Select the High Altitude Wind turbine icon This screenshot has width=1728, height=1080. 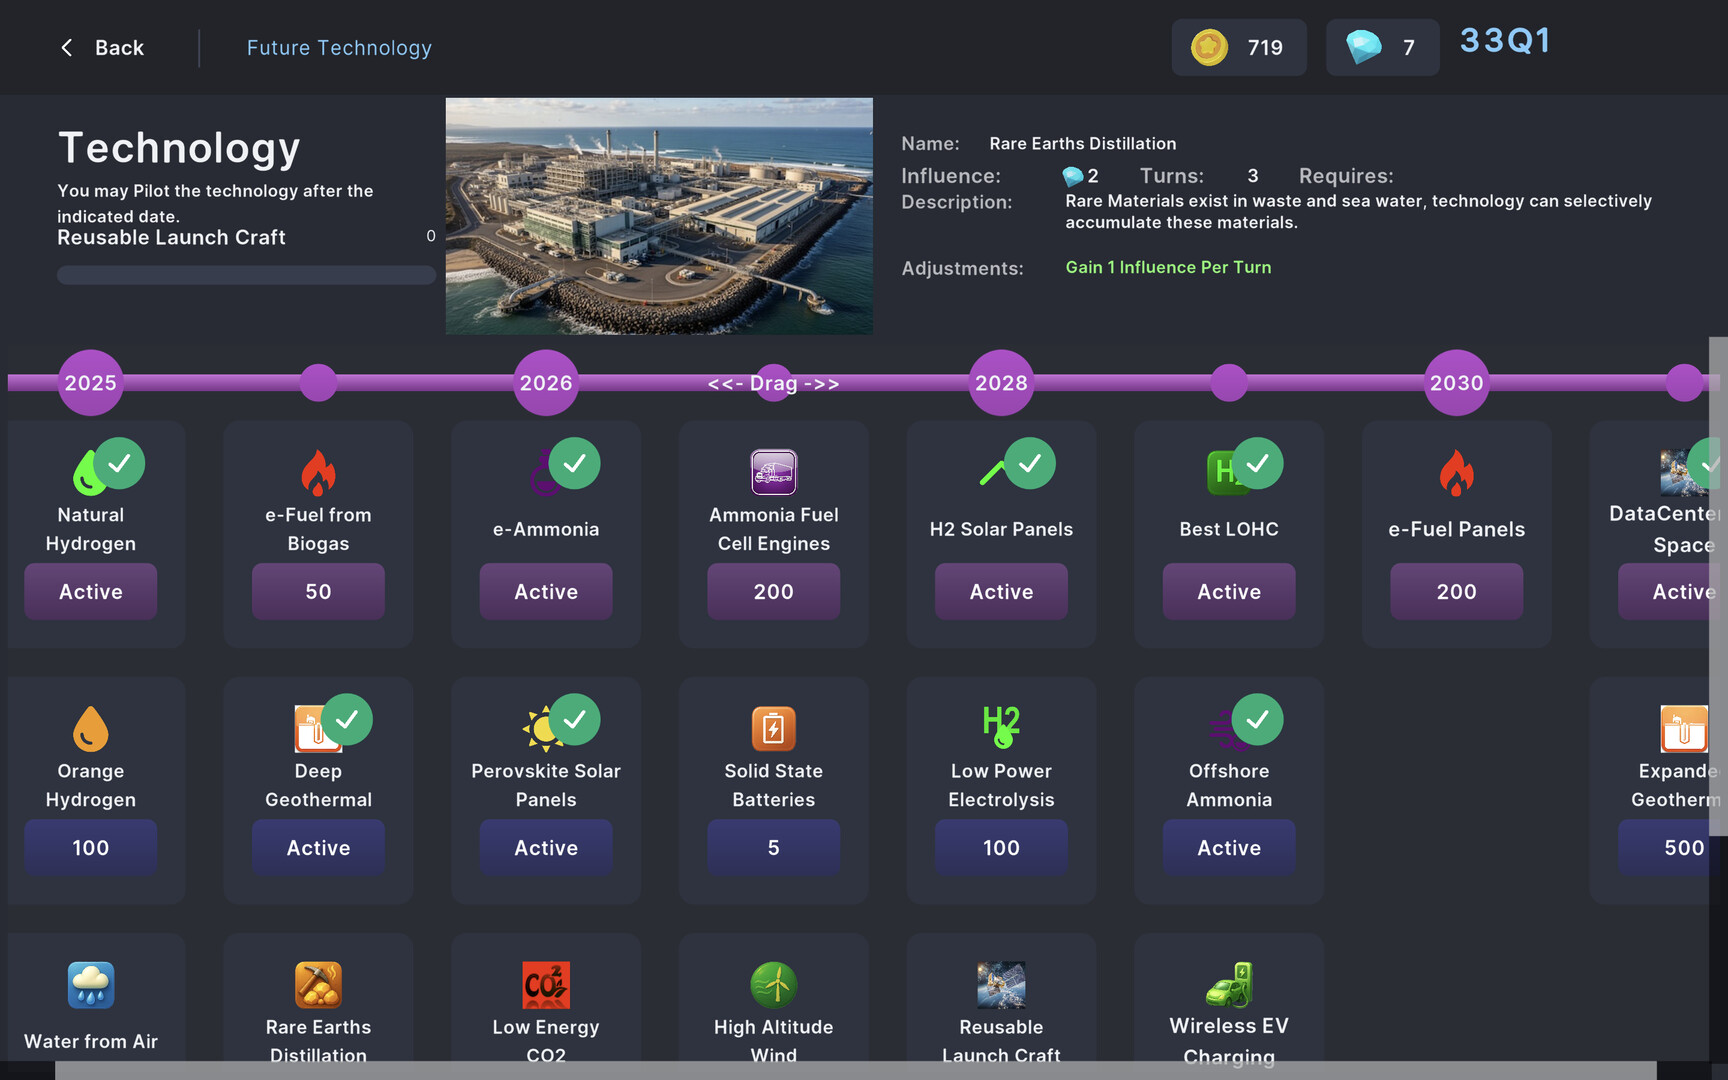[773, 985]
